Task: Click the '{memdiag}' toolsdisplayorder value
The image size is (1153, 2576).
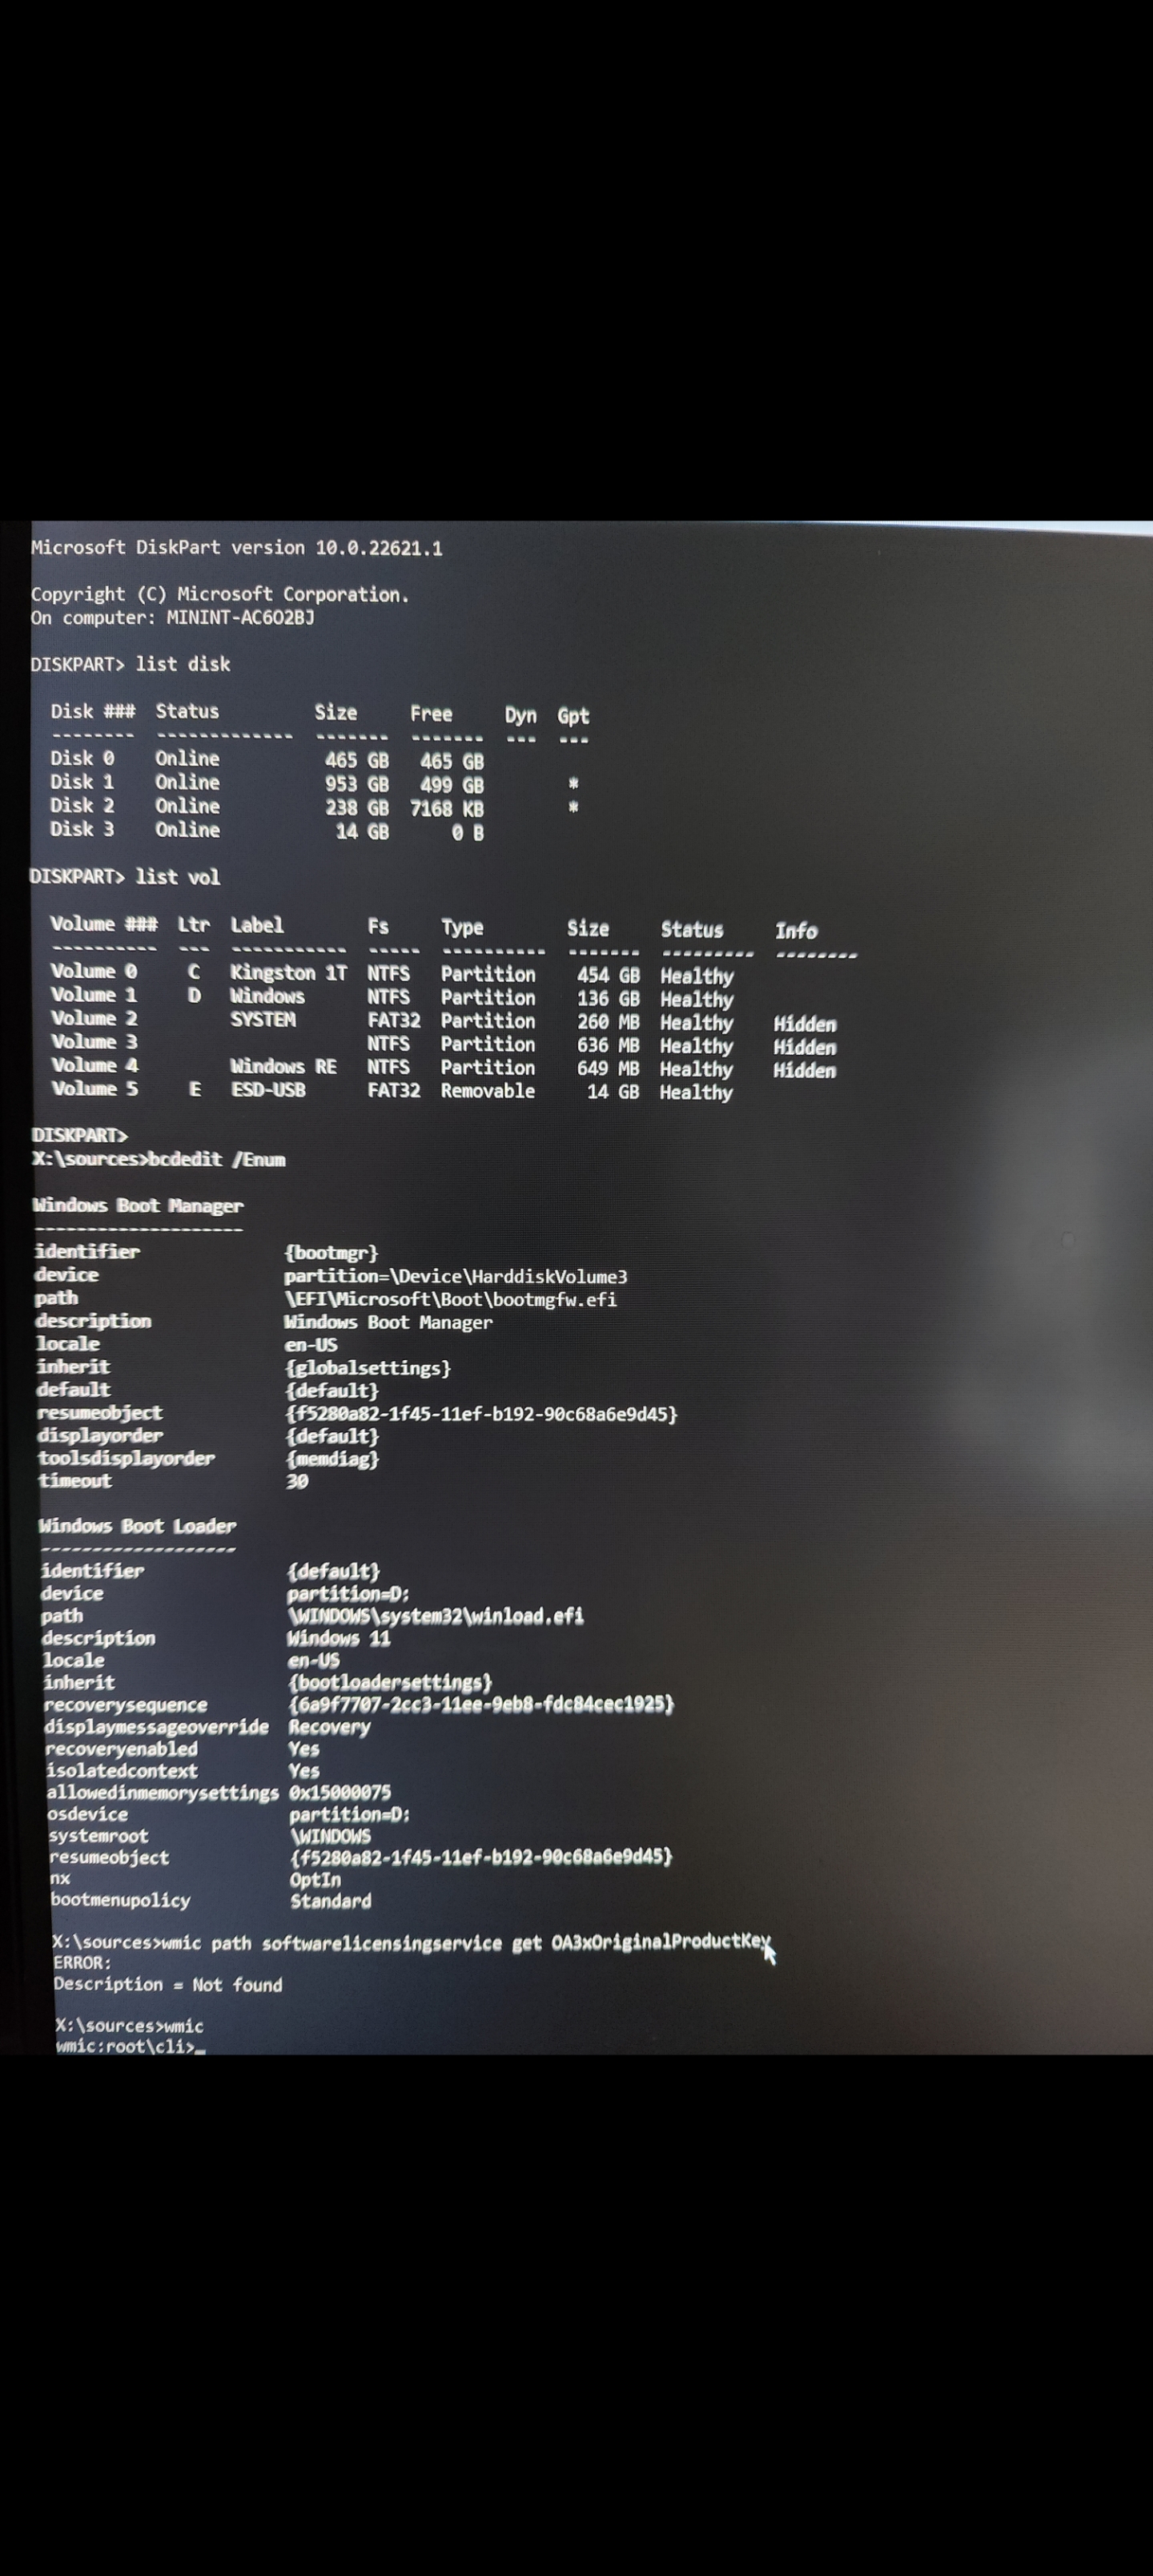Action: click(333, 1459)
